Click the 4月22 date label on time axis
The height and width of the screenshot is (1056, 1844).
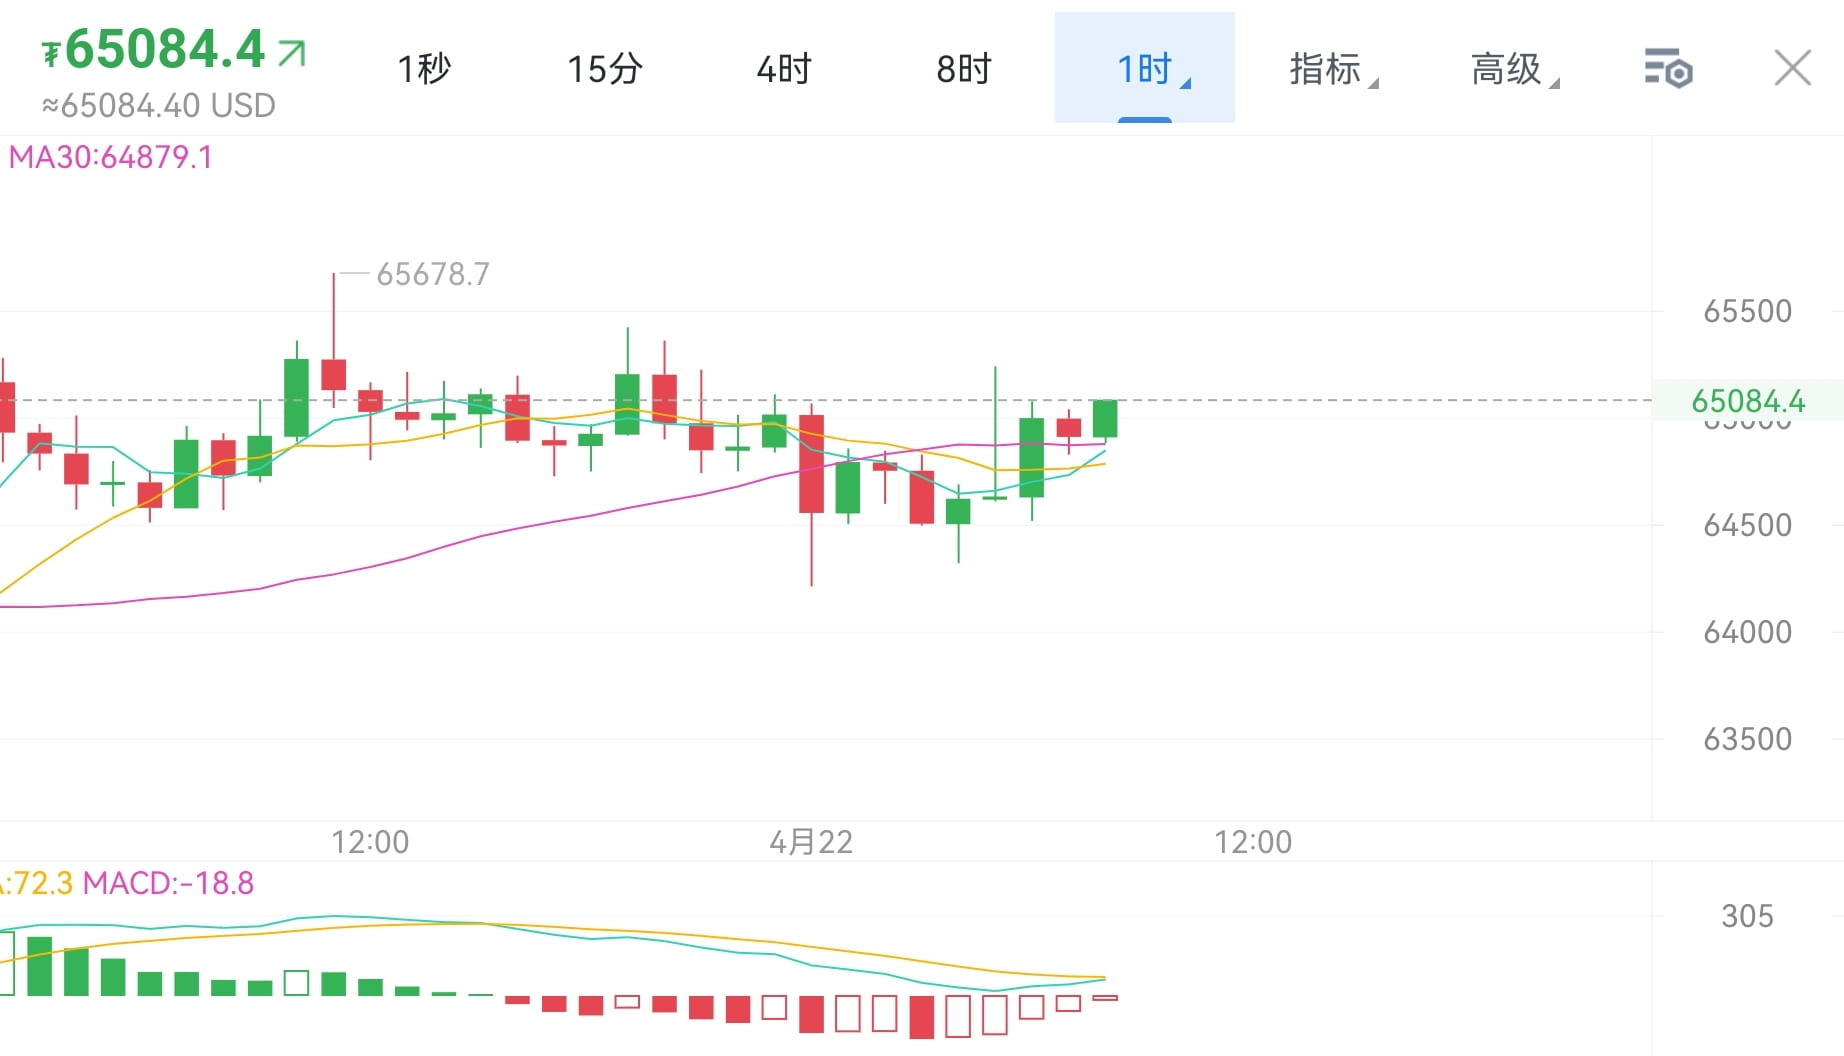[x=811, y=842]
